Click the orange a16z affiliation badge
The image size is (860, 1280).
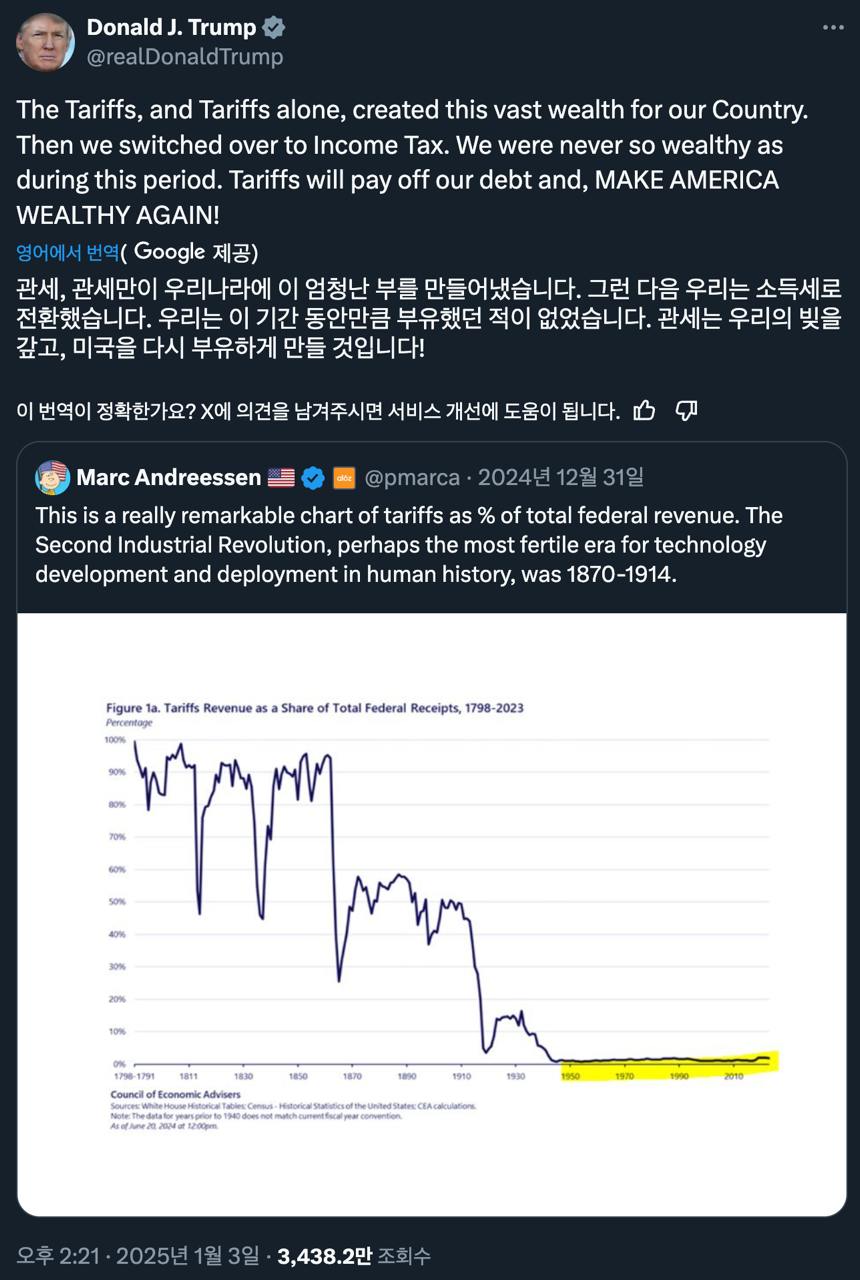[x=344, y=478]
